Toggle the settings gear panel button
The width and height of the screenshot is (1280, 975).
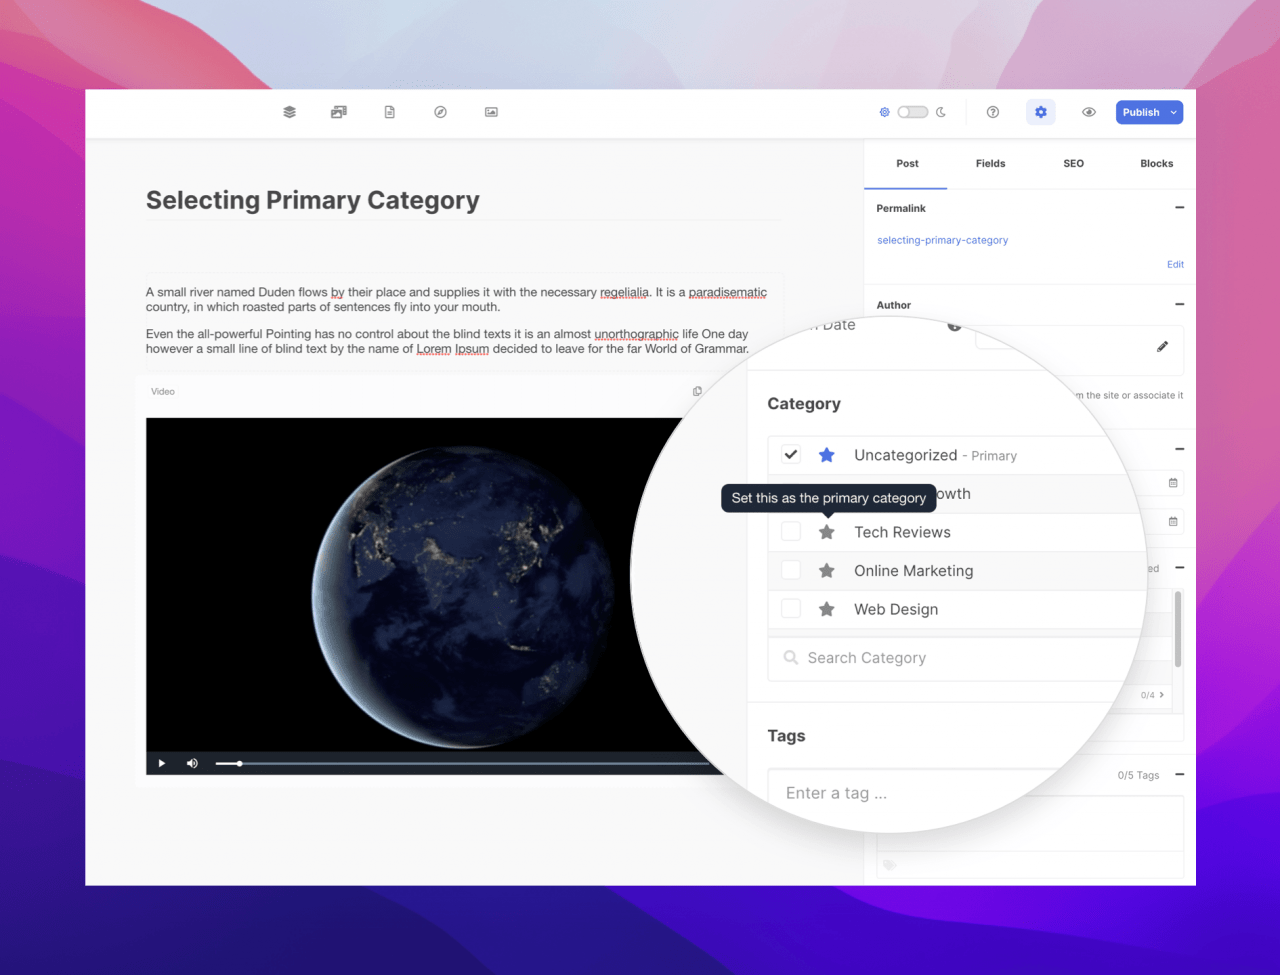coord(1041,112)
